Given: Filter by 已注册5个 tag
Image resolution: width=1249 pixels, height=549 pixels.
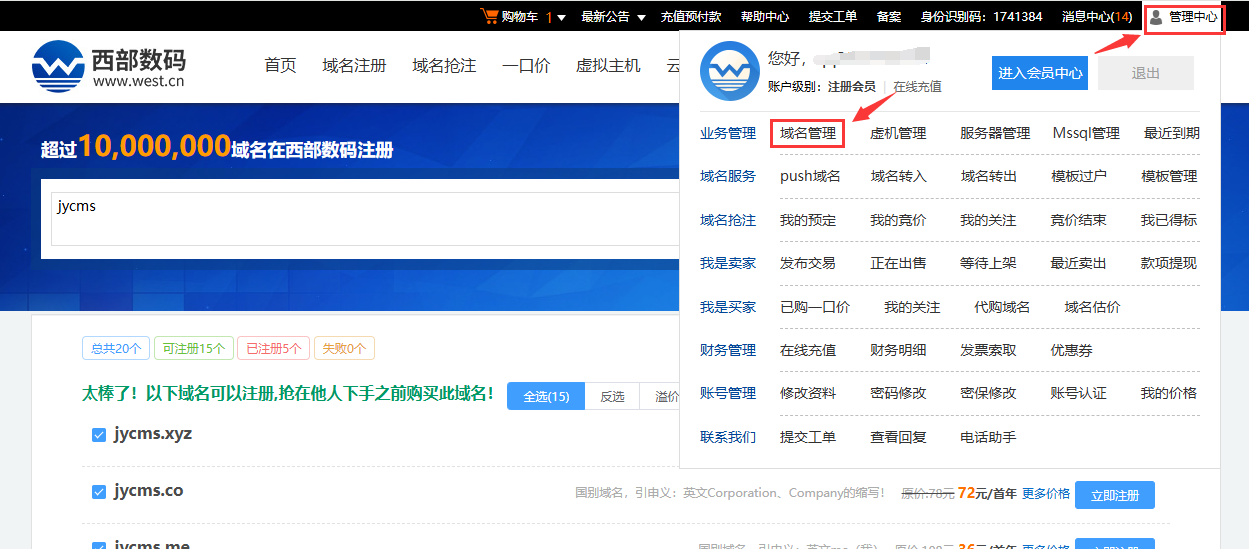Looking at the screenshot, I should tap(273, 349).
